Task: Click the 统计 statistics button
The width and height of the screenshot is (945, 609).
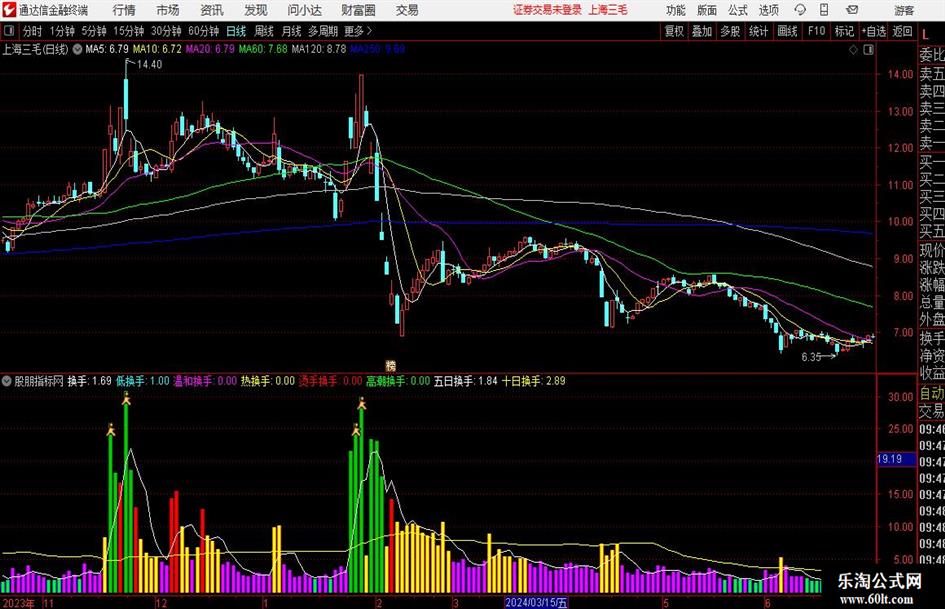Action: point(758,31)
